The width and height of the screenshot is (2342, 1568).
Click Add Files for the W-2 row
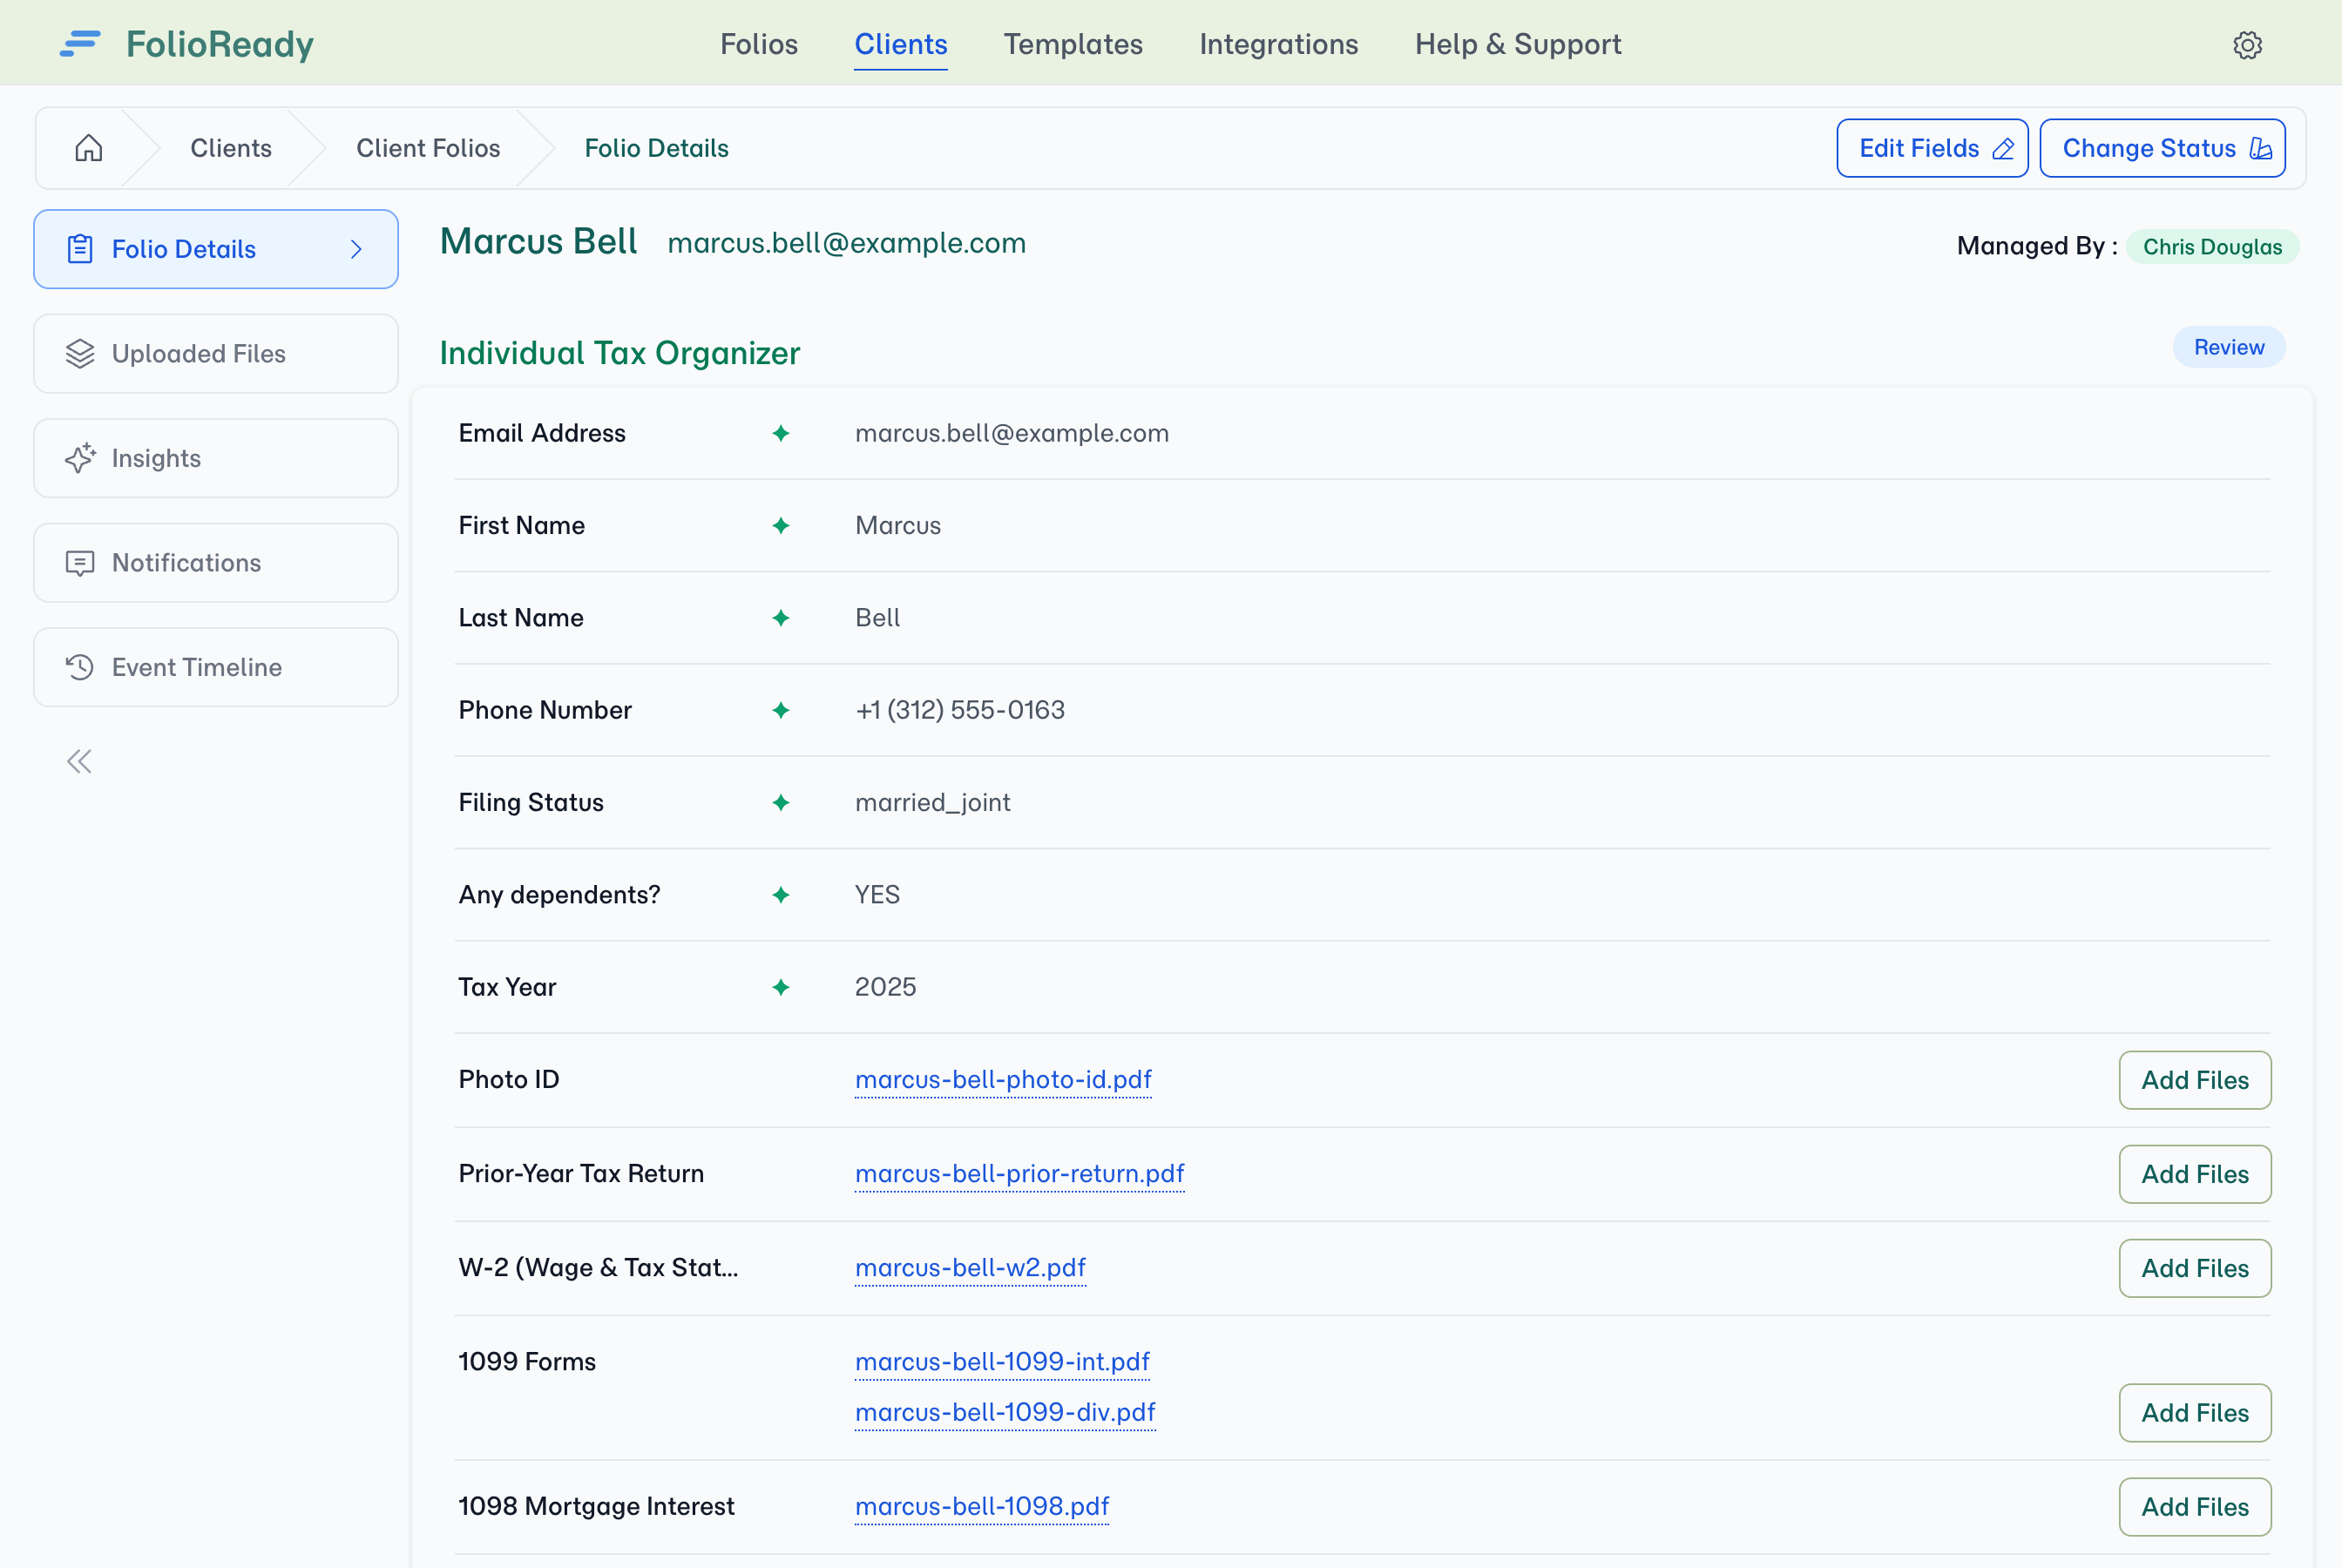(2195, 1268)
